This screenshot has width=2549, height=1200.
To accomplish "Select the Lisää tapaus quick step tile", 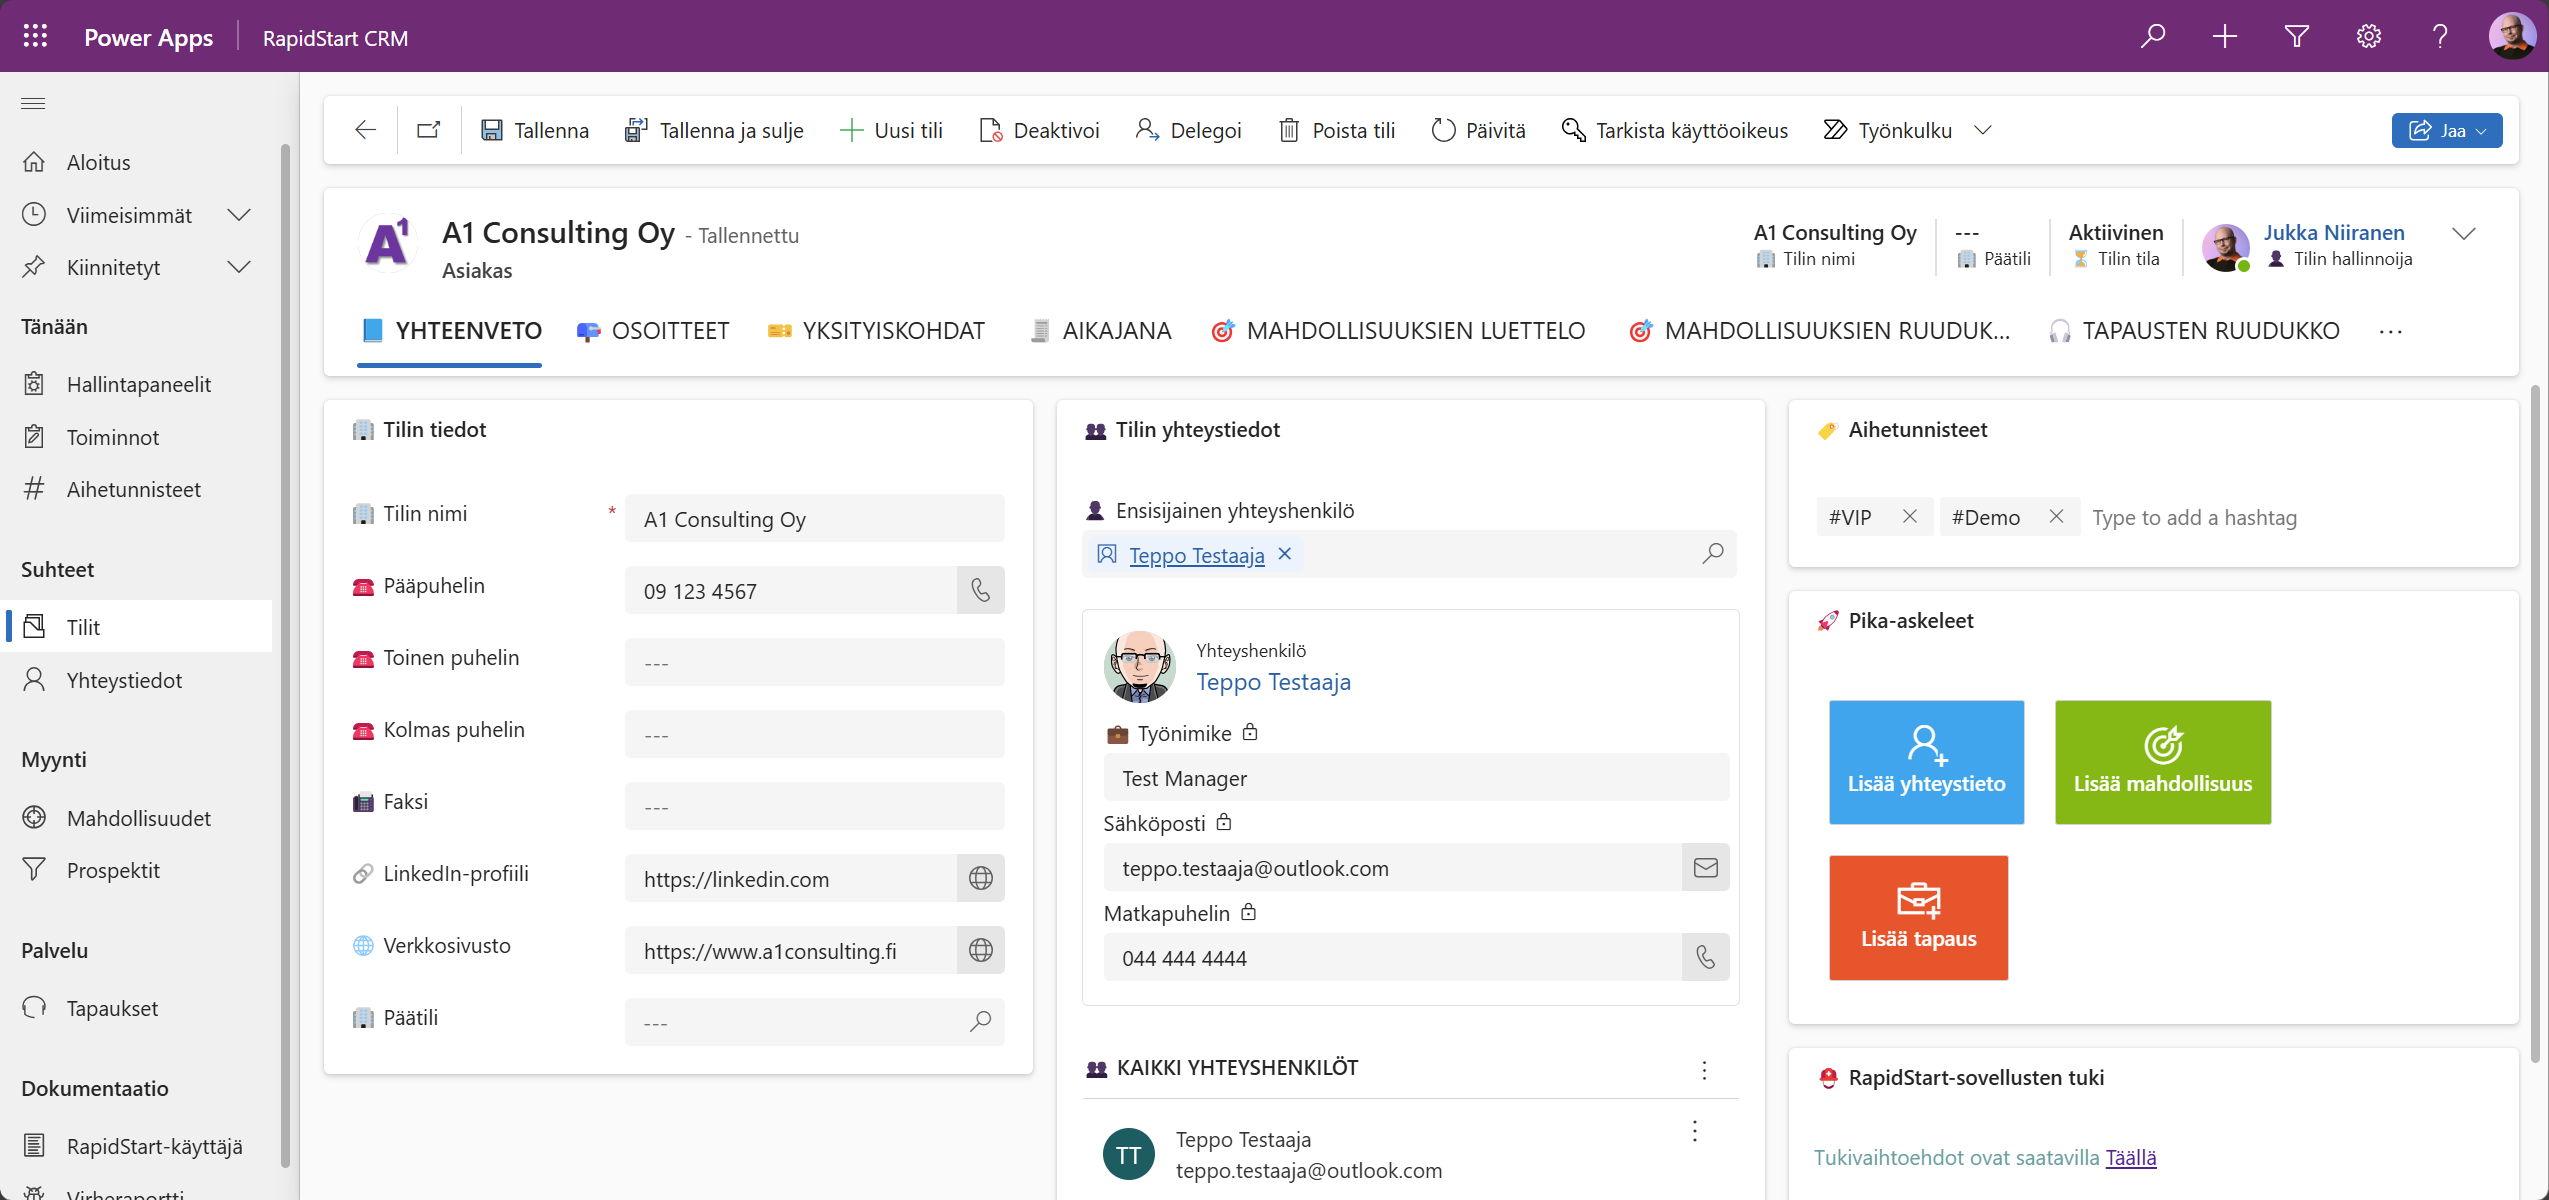I will (1917, 916).
